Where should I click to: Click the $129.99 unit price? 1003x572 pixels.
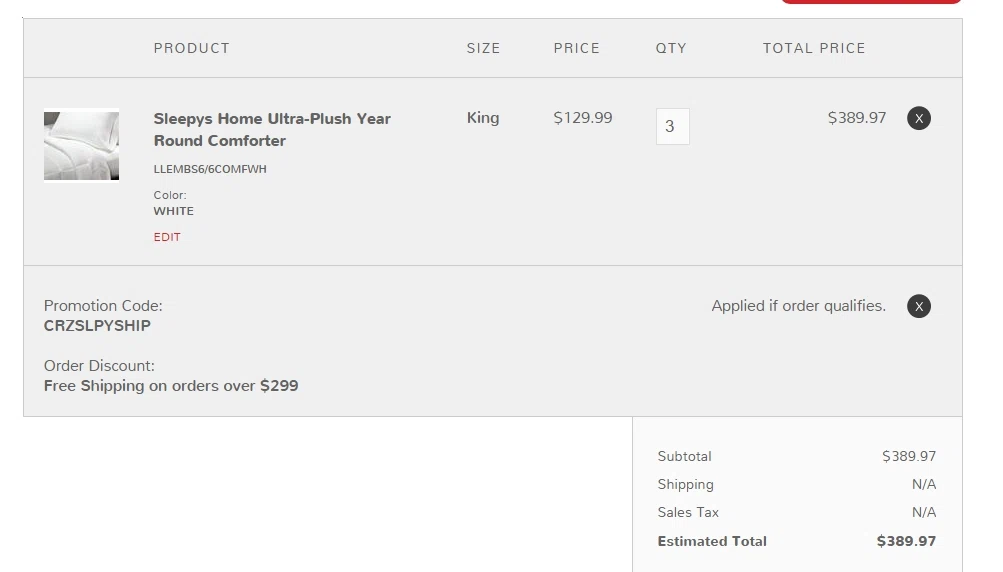coord(583,118)
